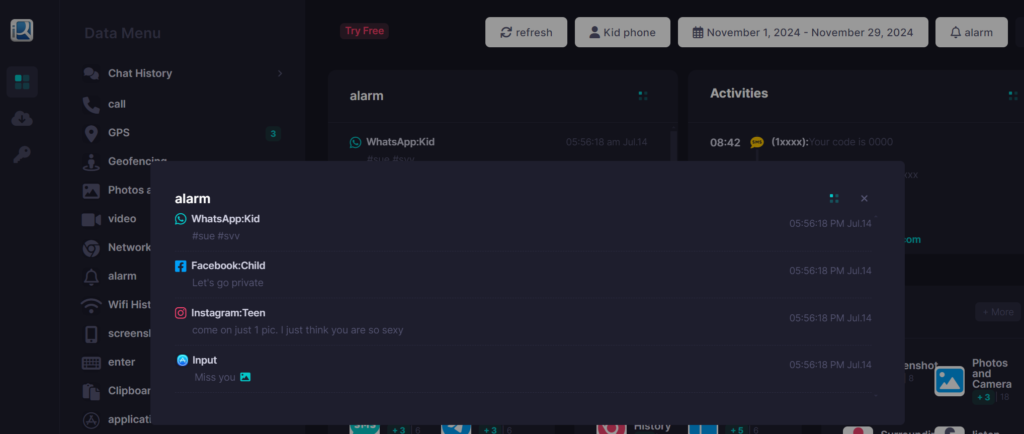Close the alarm popup
Viewport: 1024px width, 434px height.
(x=864, y=198)
